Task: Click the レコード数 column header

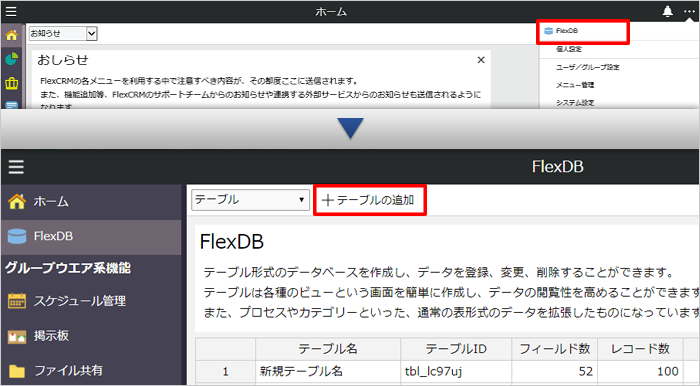Action: point(640,349)
